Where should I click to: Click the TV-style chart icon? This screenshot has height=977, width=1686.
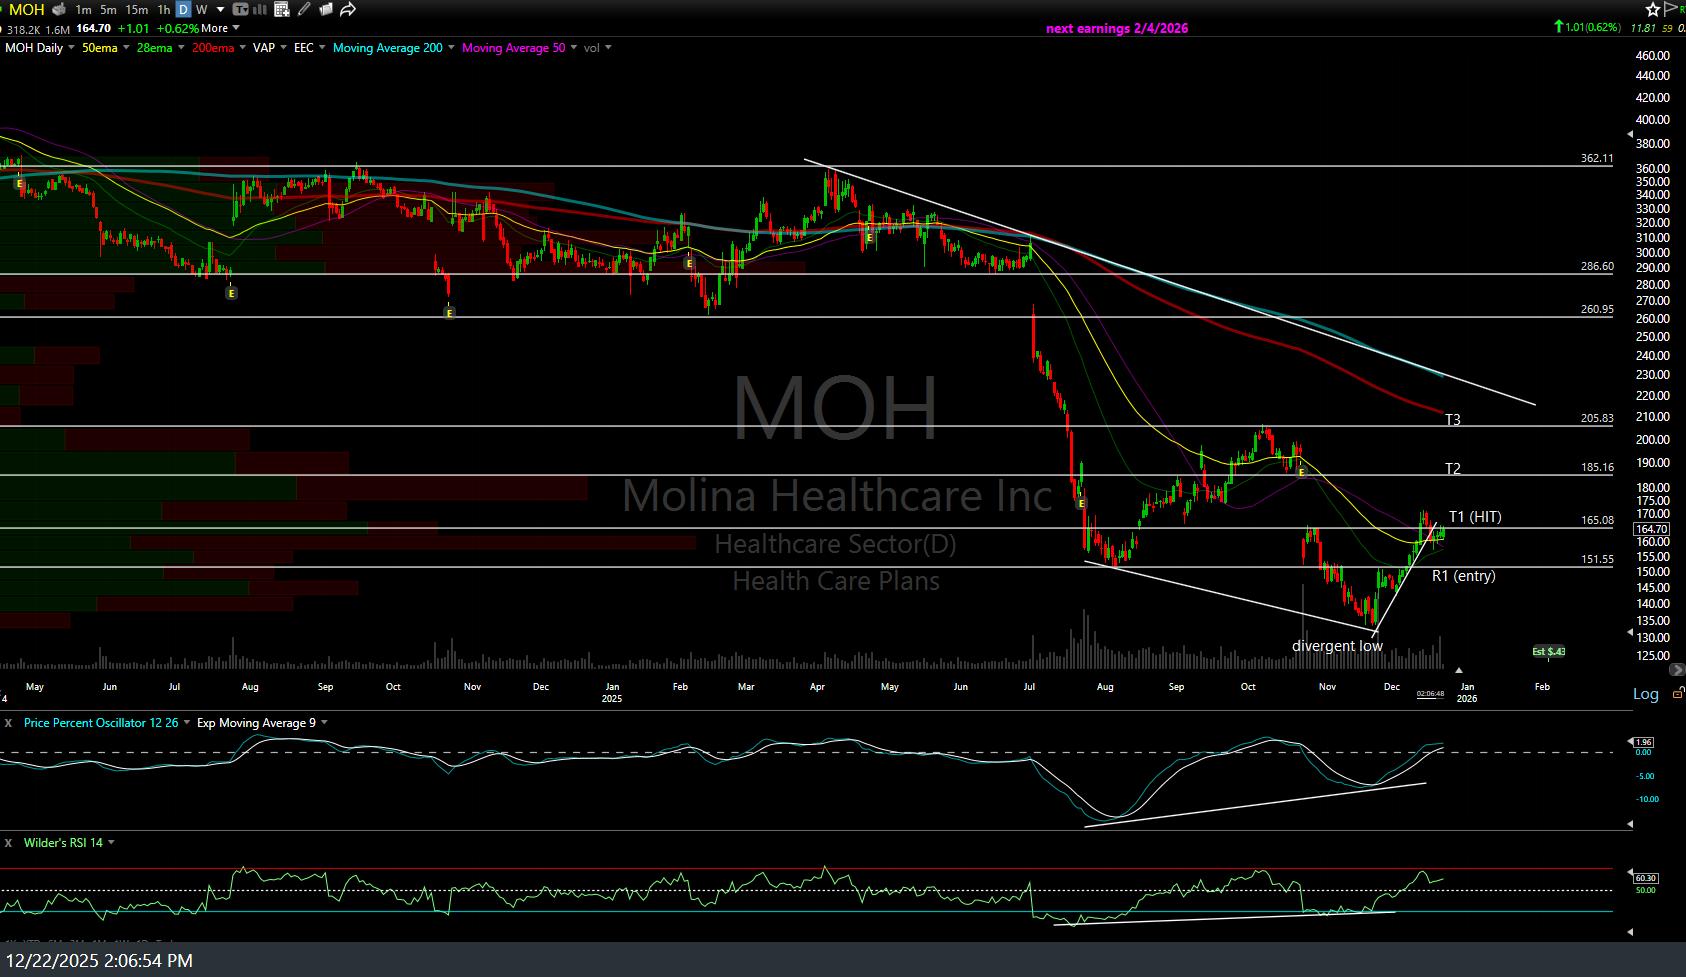point(240,9)
